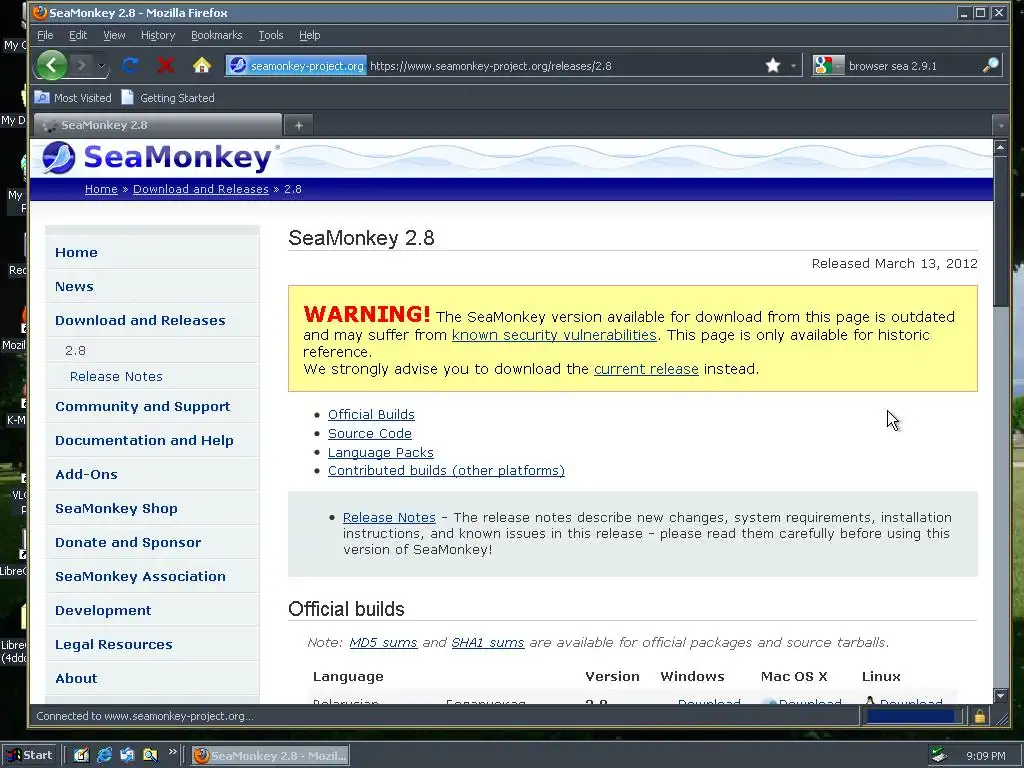This screenshot has height=768, width=1024.
Task: Select the SeaMonkey 2.8 tab
Action: (157, 125)
